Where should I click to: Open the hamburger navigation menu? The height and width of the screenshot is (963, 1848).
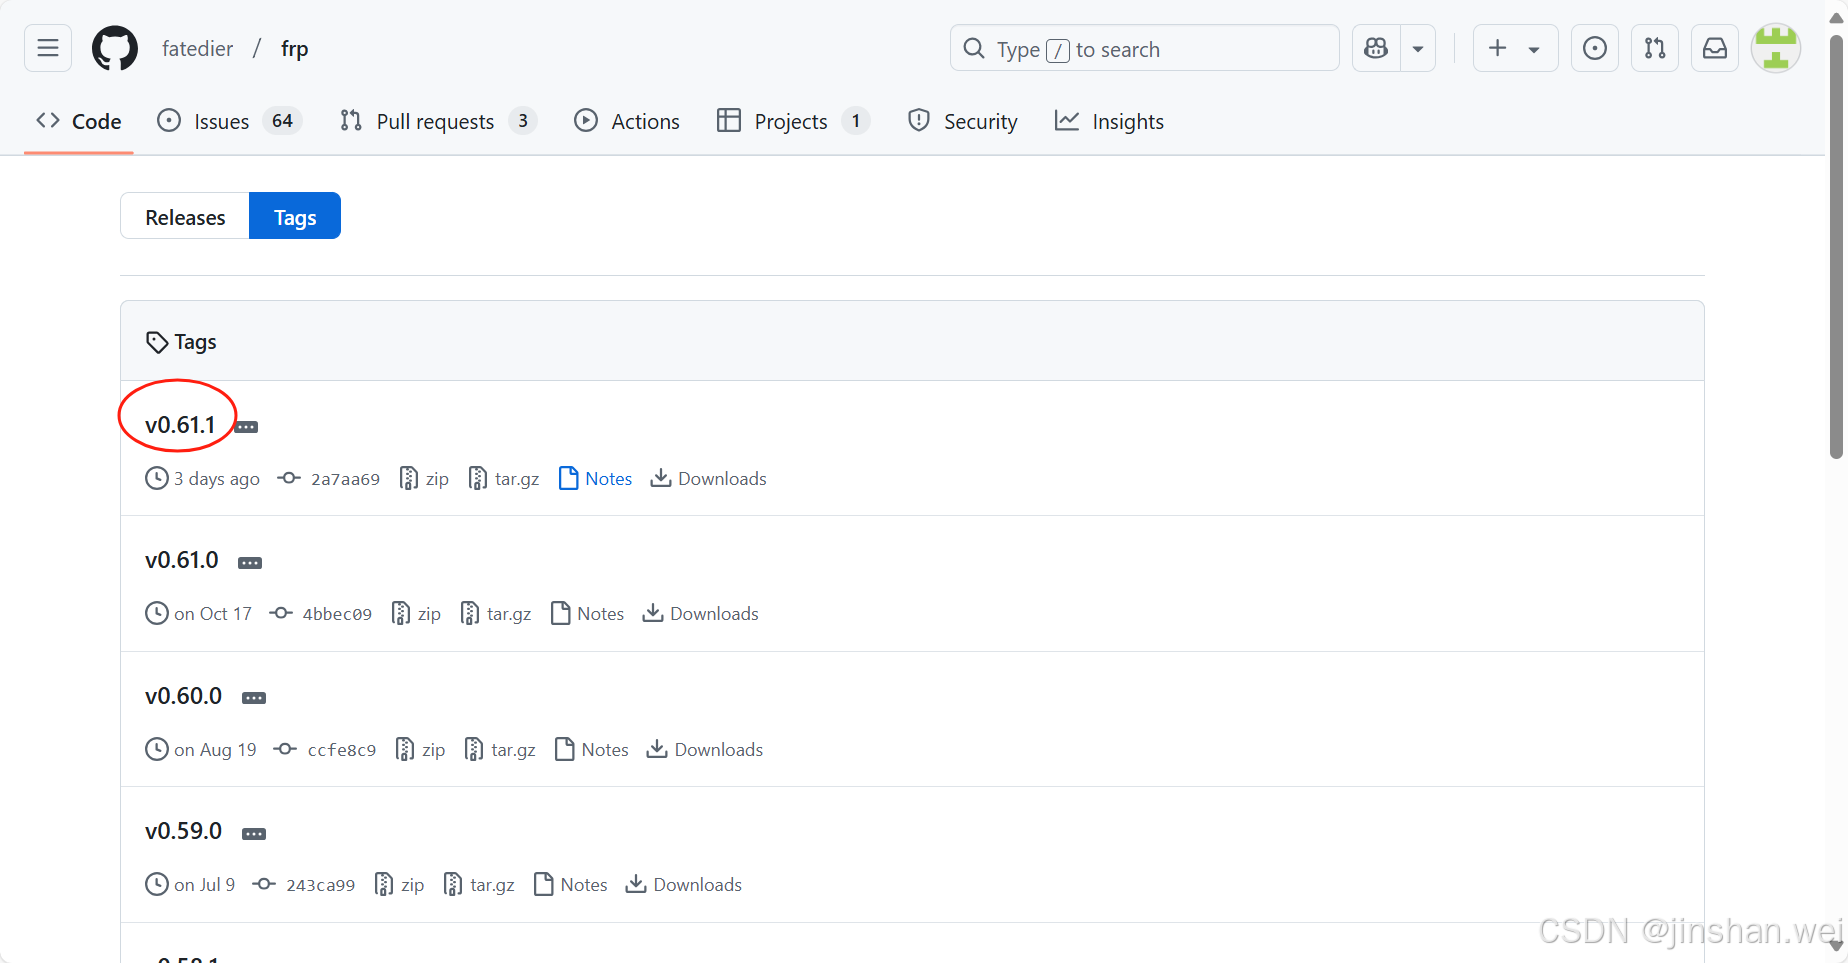click(48, 48)
